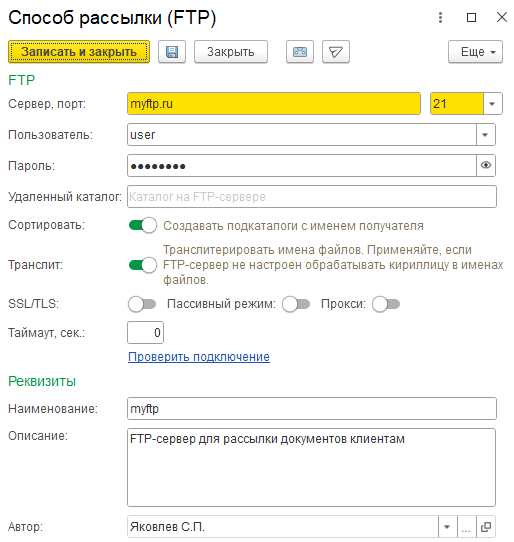Enable the Прокси switch
The width and height of the screenshot is (514, 542).
[386, 304]
